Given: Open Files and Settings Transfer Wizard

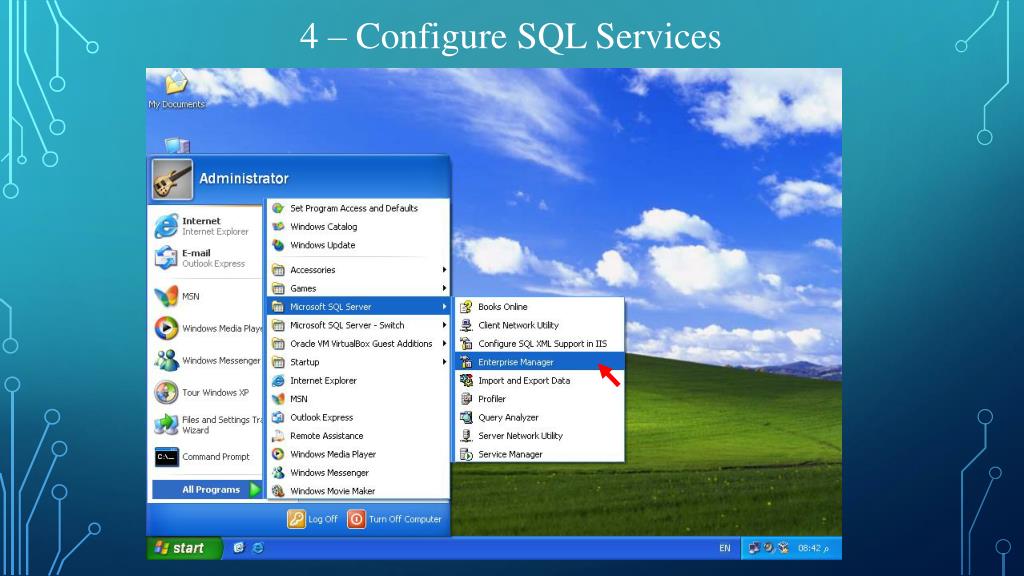Looking at the screenshot, I should pos(206,424).
